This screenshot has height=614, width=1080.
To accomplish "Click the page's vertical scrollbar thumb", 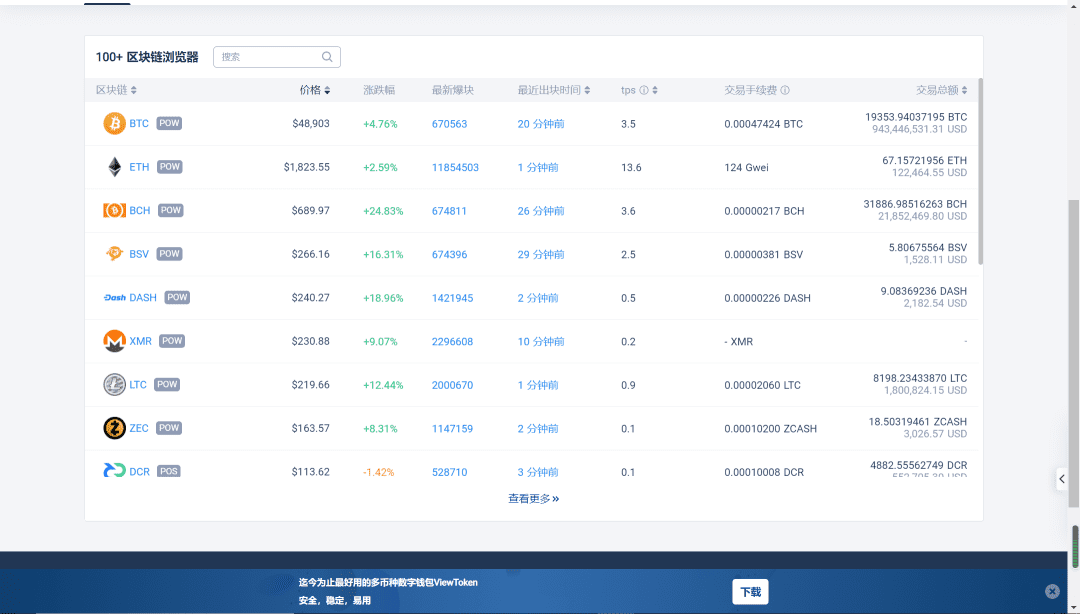I will [x=1074, y=354].
